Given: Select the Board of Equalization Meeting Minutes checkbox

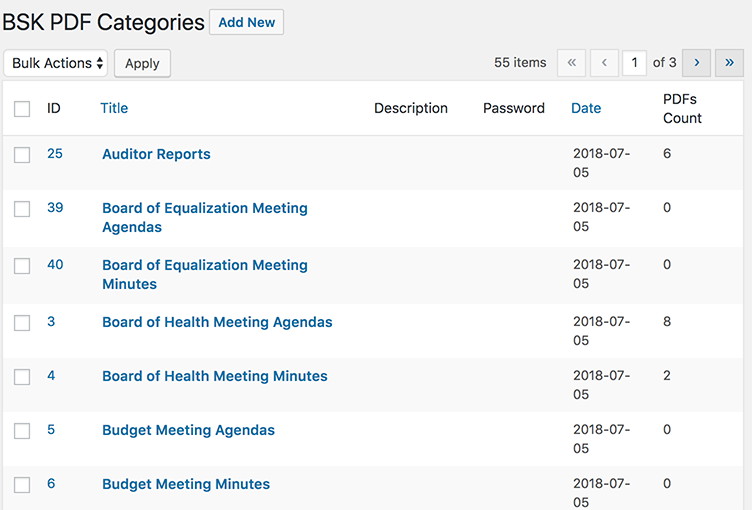Looking at the screenshot, I should (x=22, y=266).
